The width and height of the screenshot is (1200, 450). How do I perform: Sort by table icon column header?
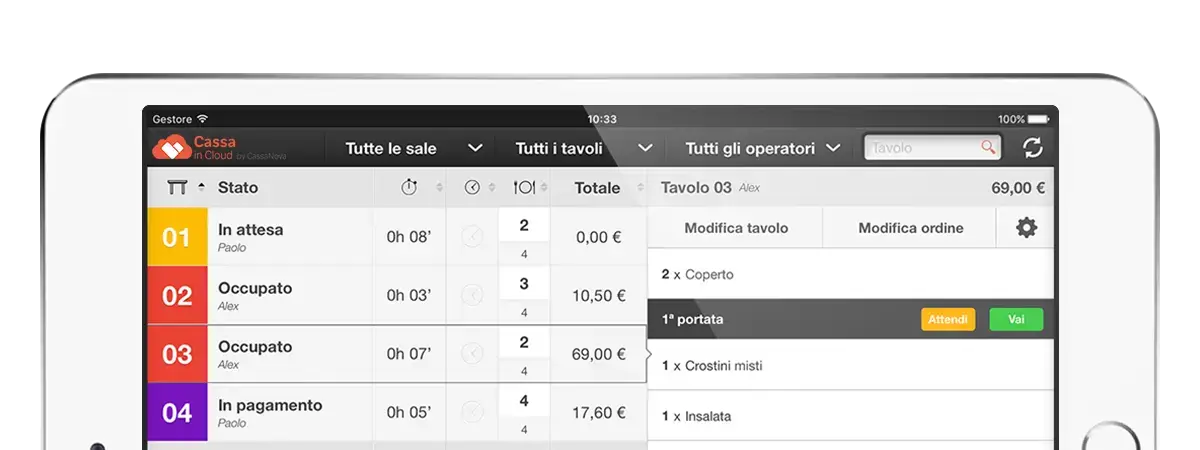point(178,187)
